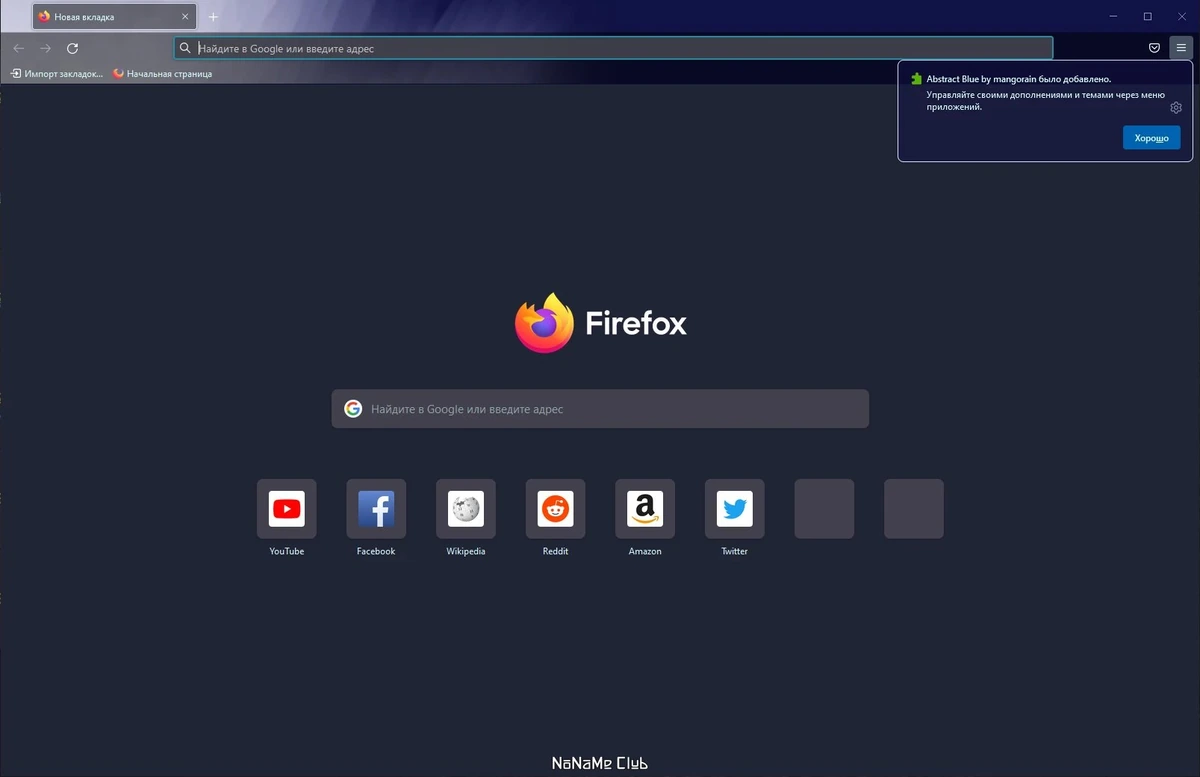Click the Хорошо button in the notification
This screenshot has height=777, width=1200.
[x=1151, y=138]
